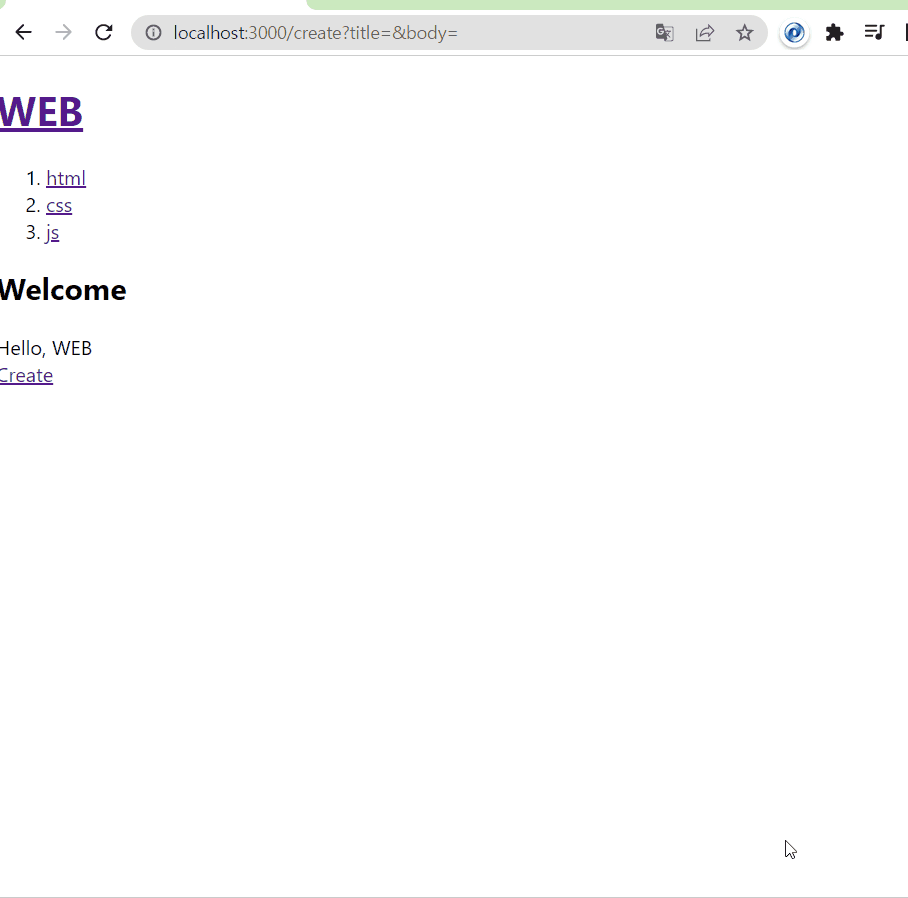
Task: View site information icon in address bar
Action: click(153, 32)
